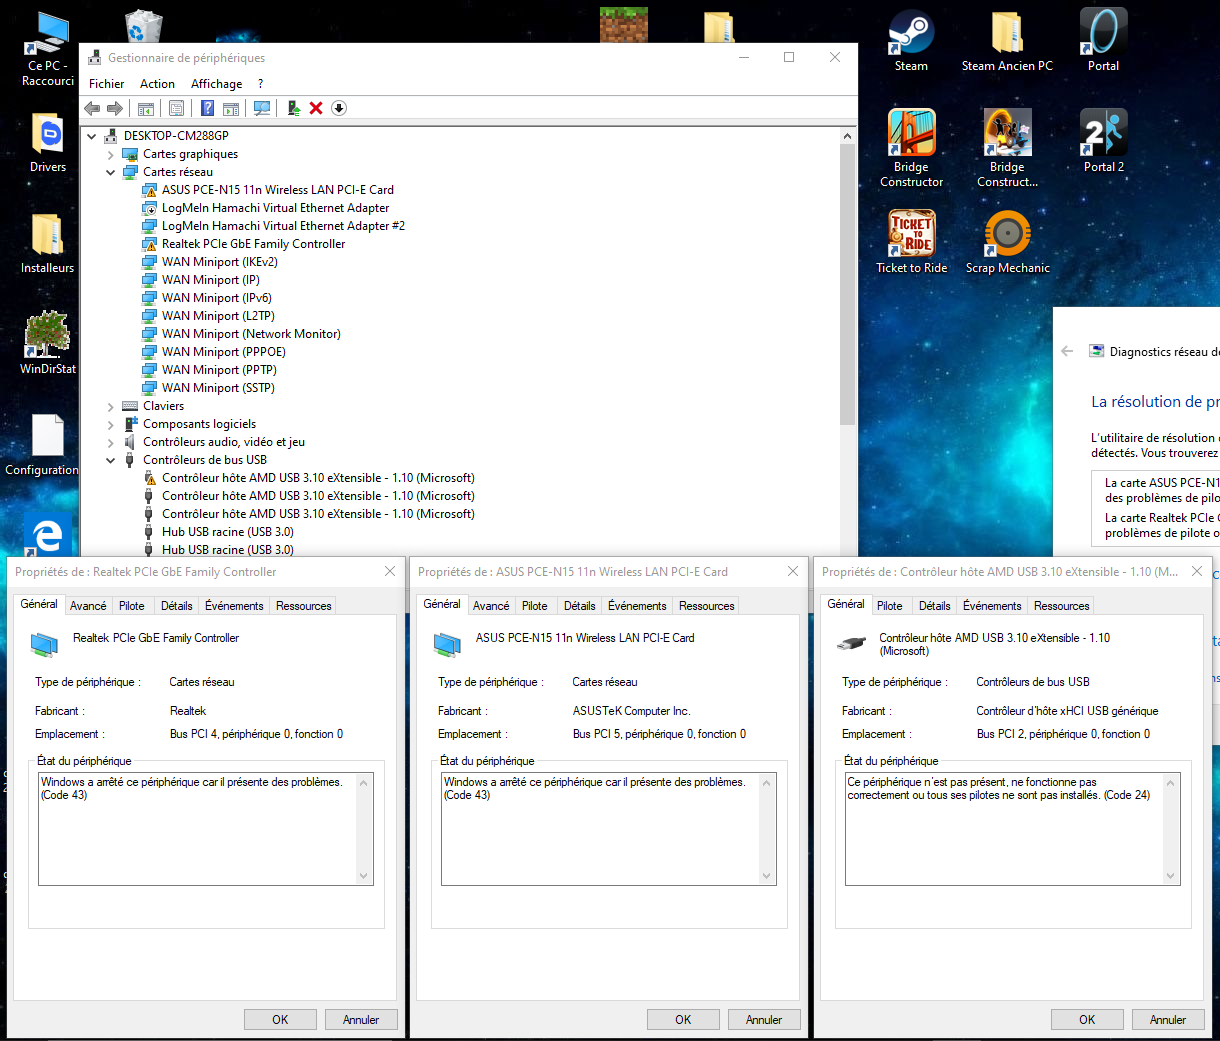Click Annuler in AMD USB controller properties
The height and width of the screenshot is (1041, 1220).
(x=1168, y=1020)
